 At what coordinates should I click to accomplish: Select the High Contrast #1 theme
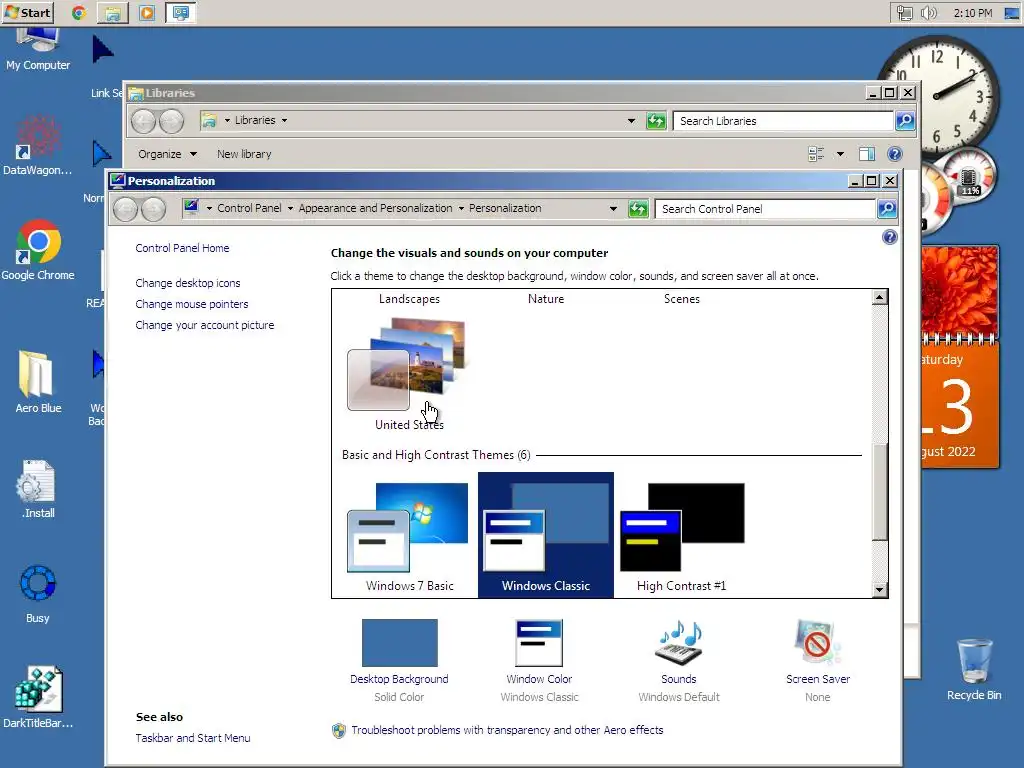[x=682, y=536]
